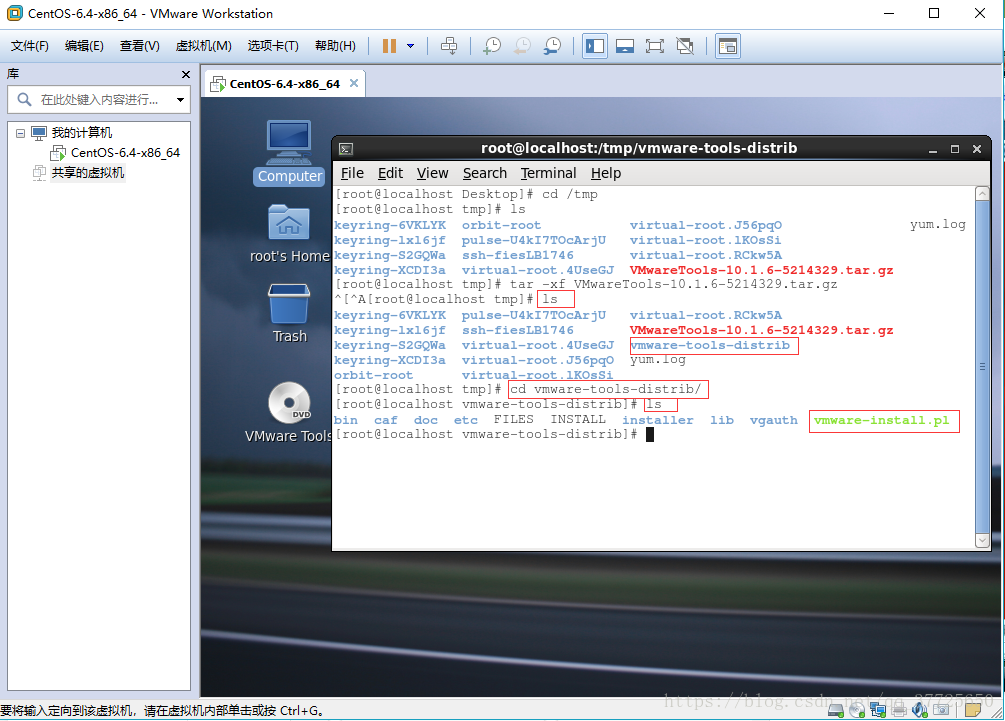Click the library search input field
1005x721 pixels.
click(99, 99)
